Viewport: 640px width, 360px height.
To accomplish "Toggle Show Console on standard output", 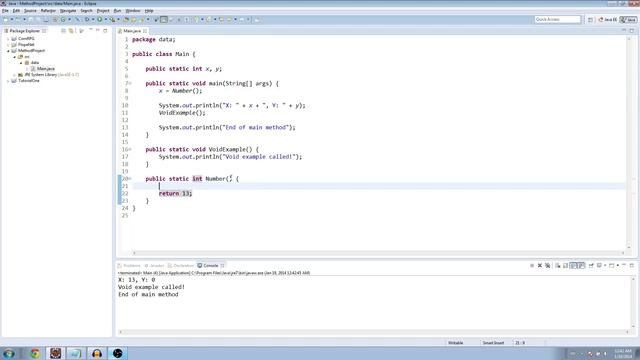I will [x=573, y=266].
